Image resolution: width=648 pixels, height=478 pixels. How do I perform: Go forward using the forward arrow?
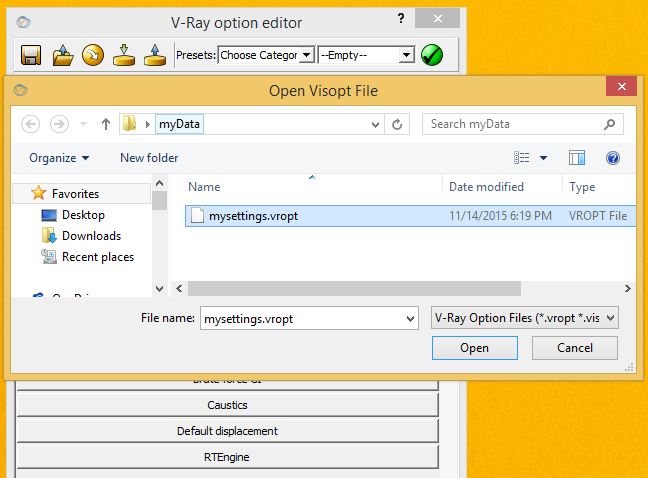tap(59, 124)
